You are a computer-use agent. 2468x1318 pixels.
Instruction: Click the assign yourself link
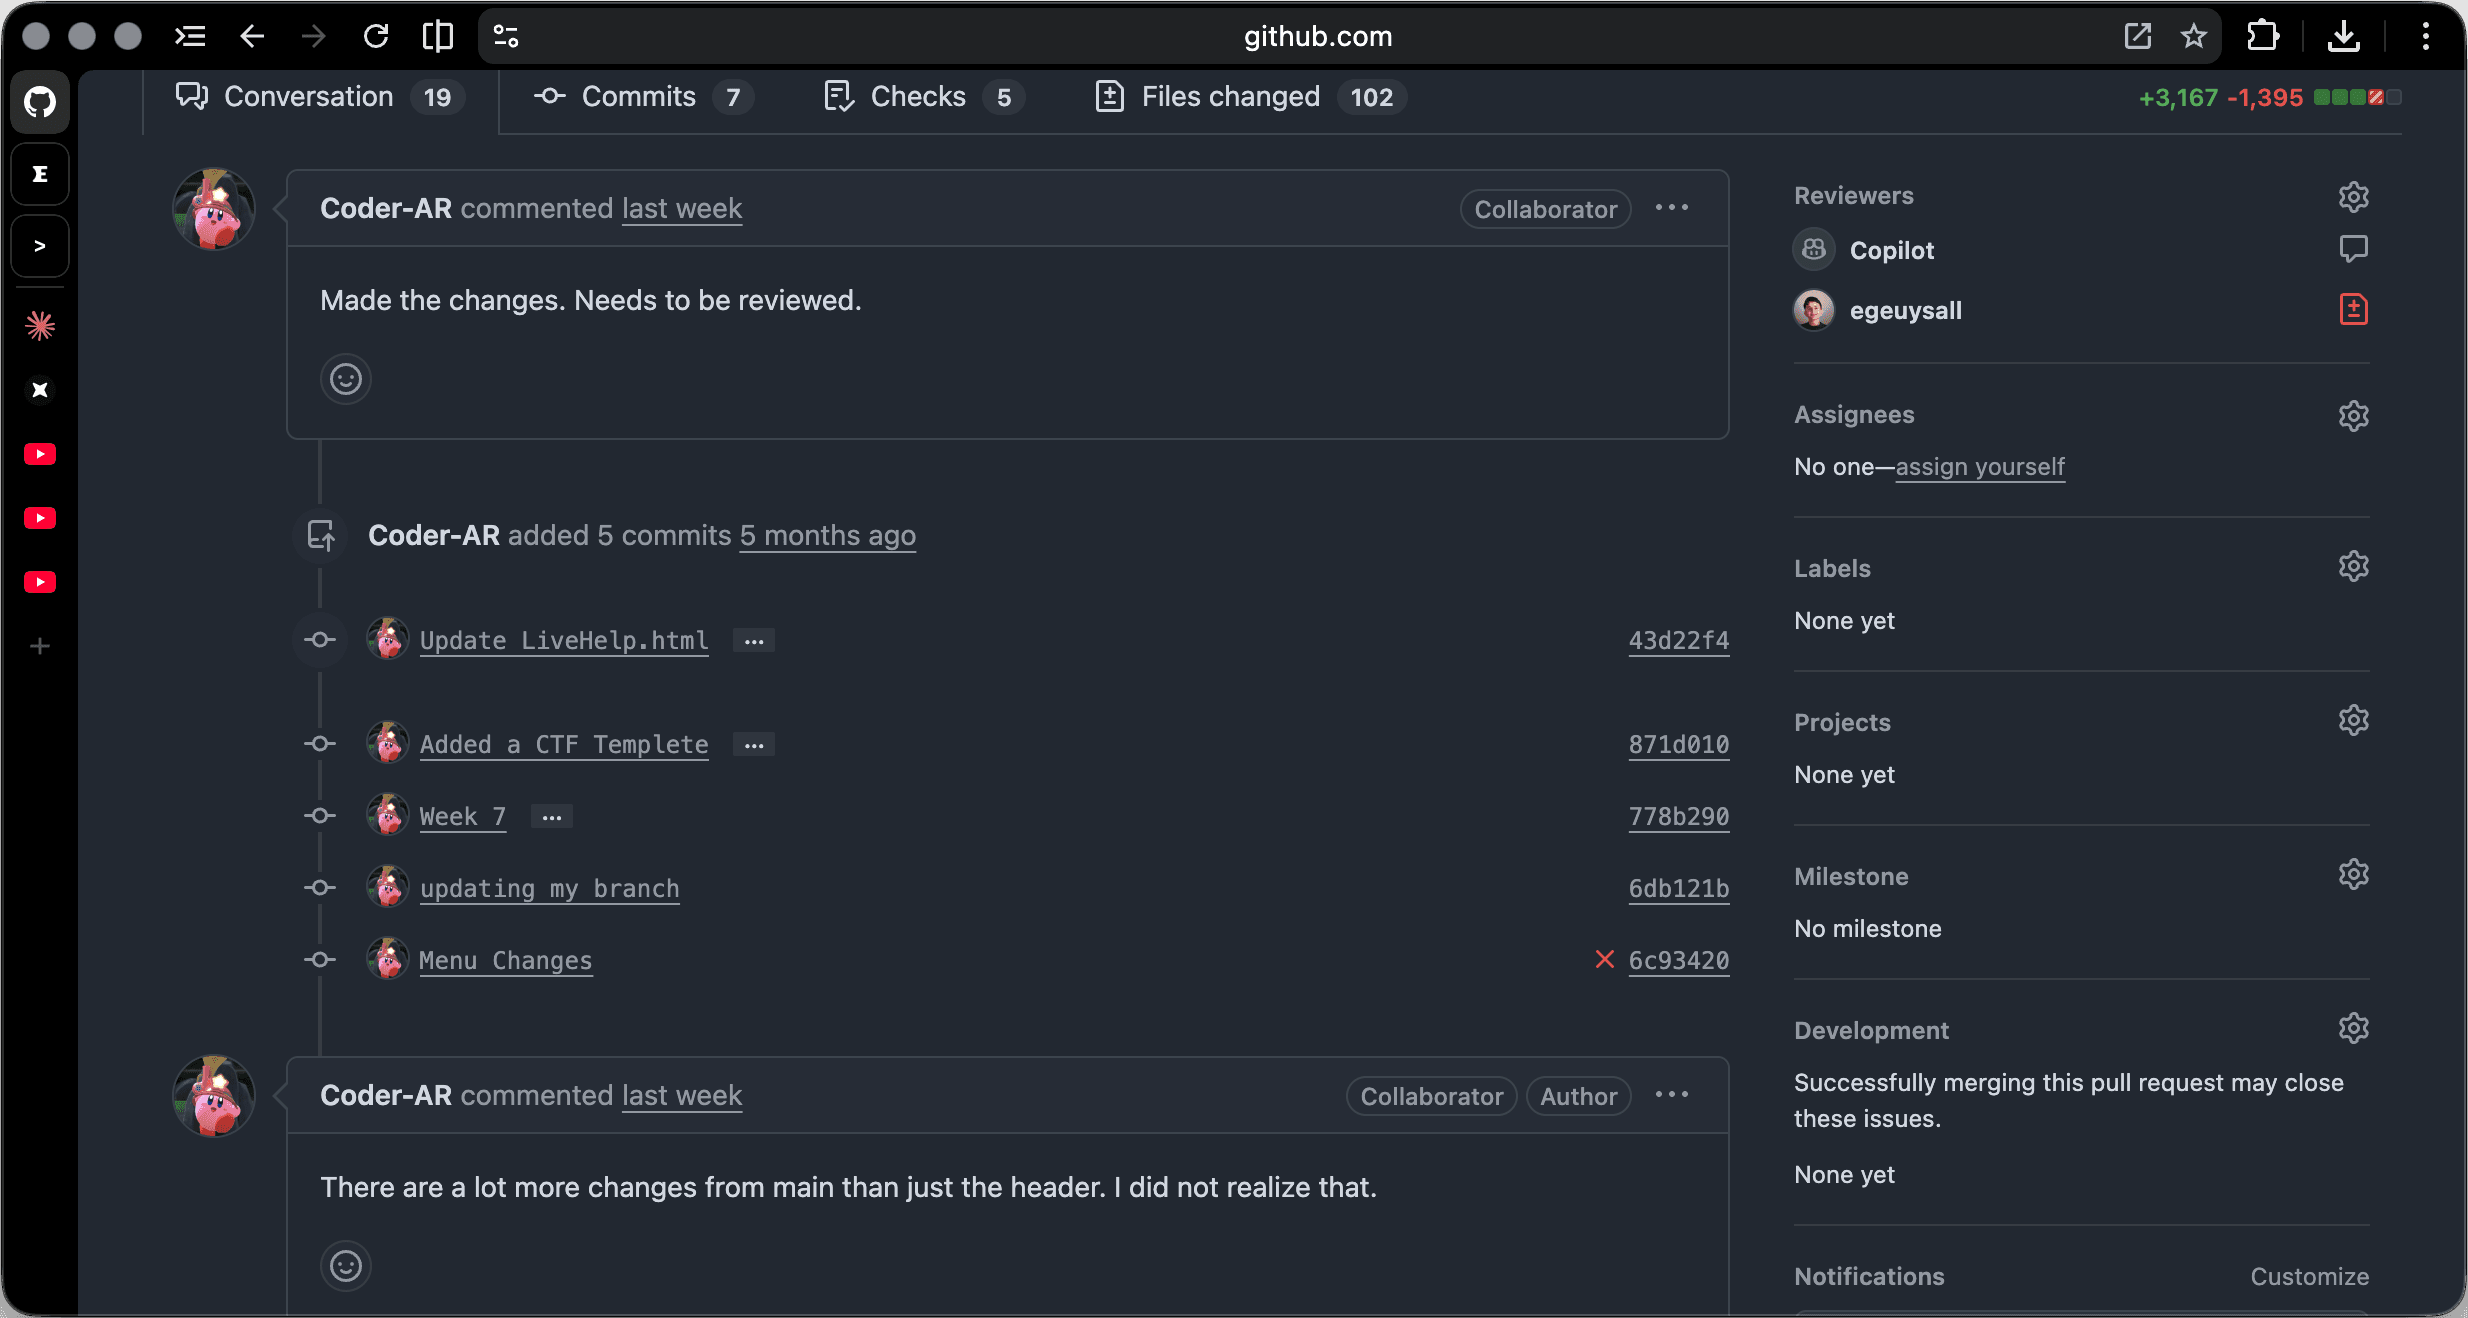click(1979, 467)
